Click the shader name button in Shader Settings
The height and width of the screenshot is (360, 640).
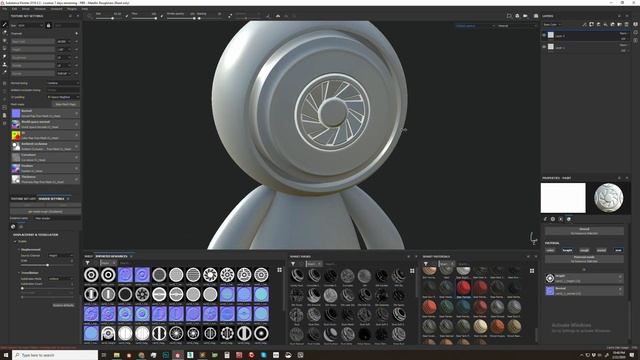pyautogui.click(x=45, y=211)
